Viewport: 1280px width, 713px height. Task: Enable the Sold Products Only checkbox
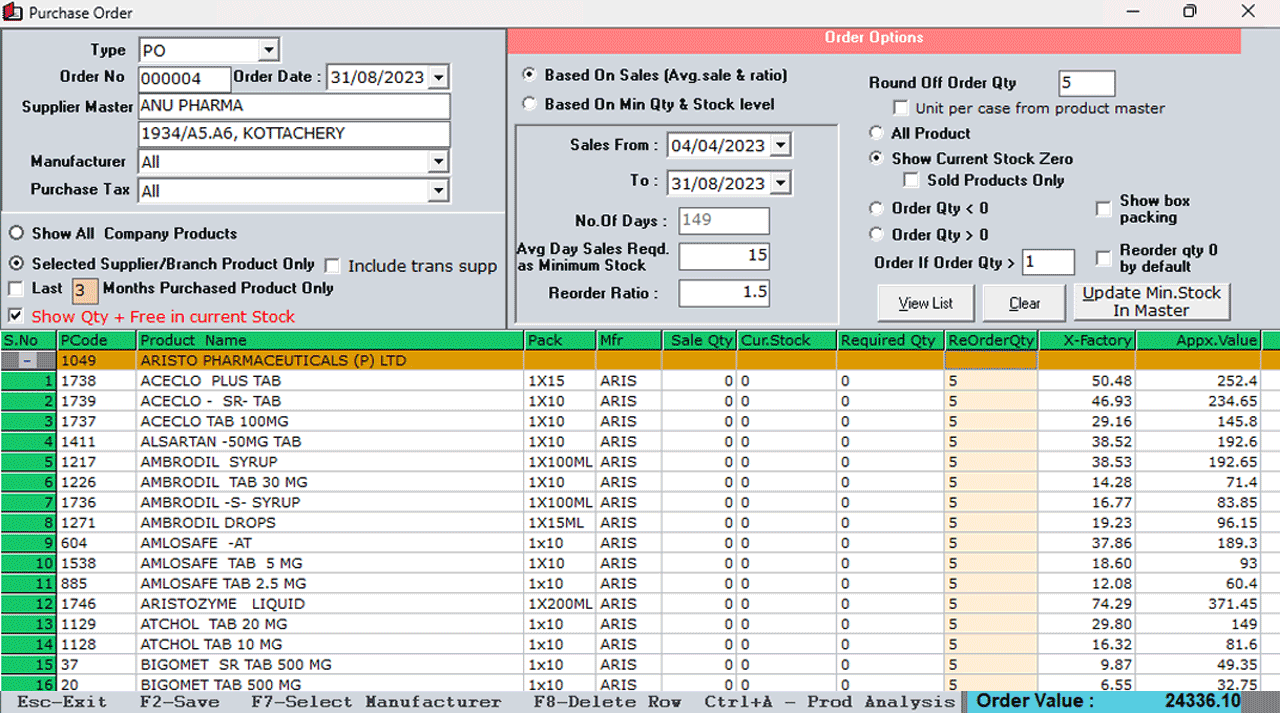[911, 180]
